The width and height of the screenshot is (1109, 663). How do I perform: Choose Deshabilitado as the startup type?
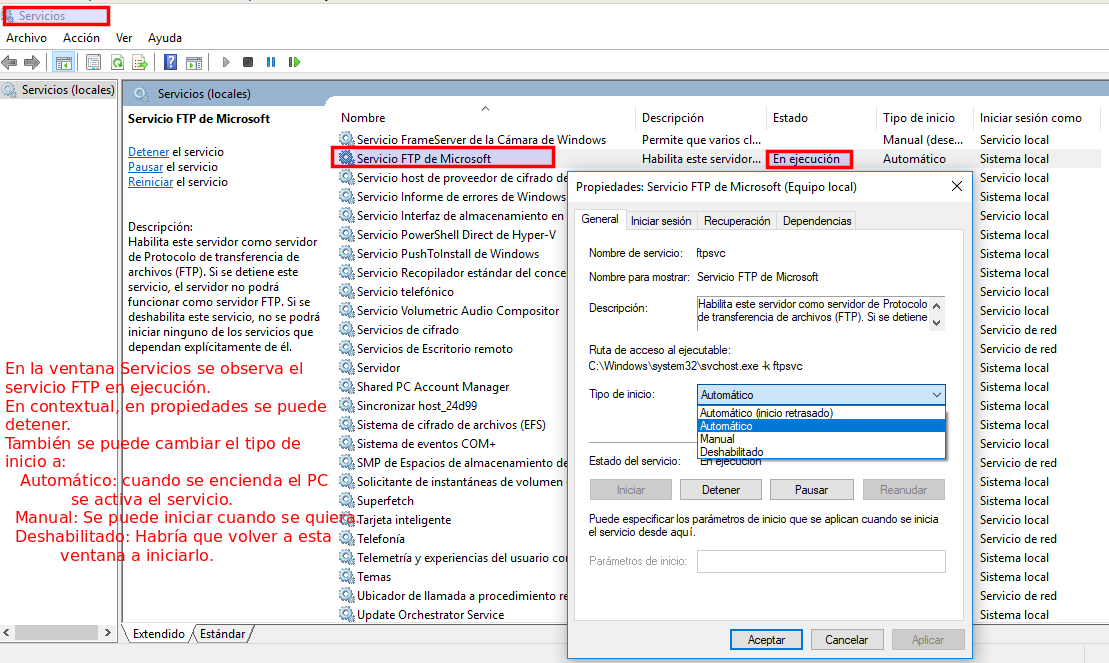tap(820, 451)
